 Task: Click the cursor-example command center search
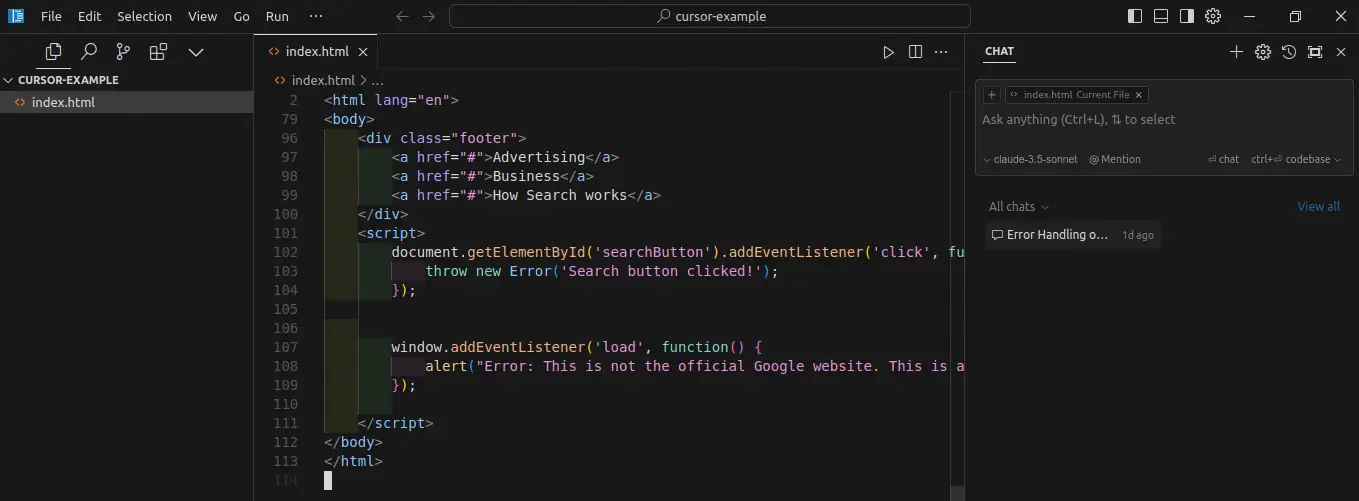[710, 16]
